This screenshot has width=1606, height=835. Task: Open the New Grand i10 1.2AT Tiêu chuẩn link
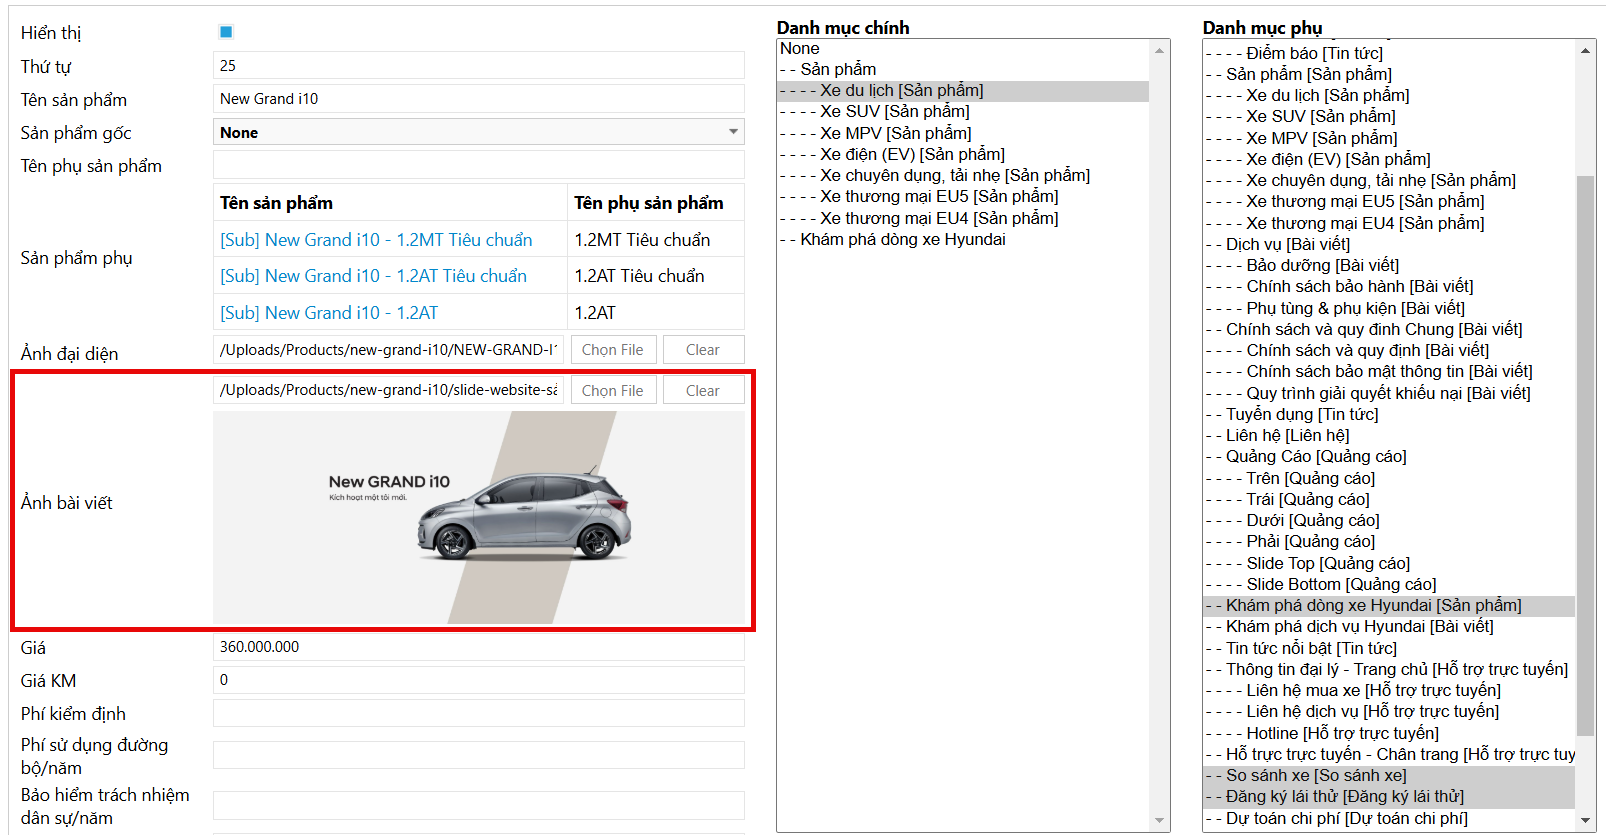click(373, 276)
